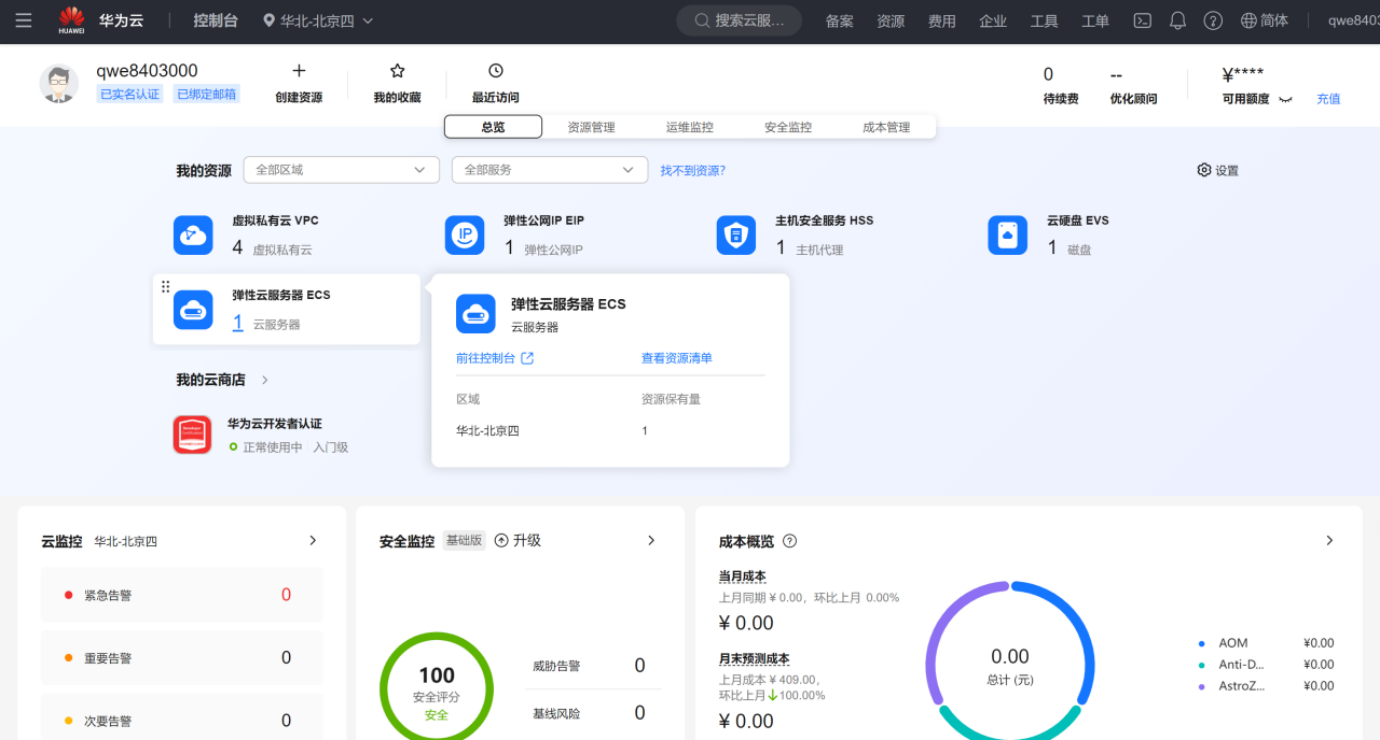Switch to the 总览 tab
This screenshot has height=740, width=1380.
pos(493,127)
